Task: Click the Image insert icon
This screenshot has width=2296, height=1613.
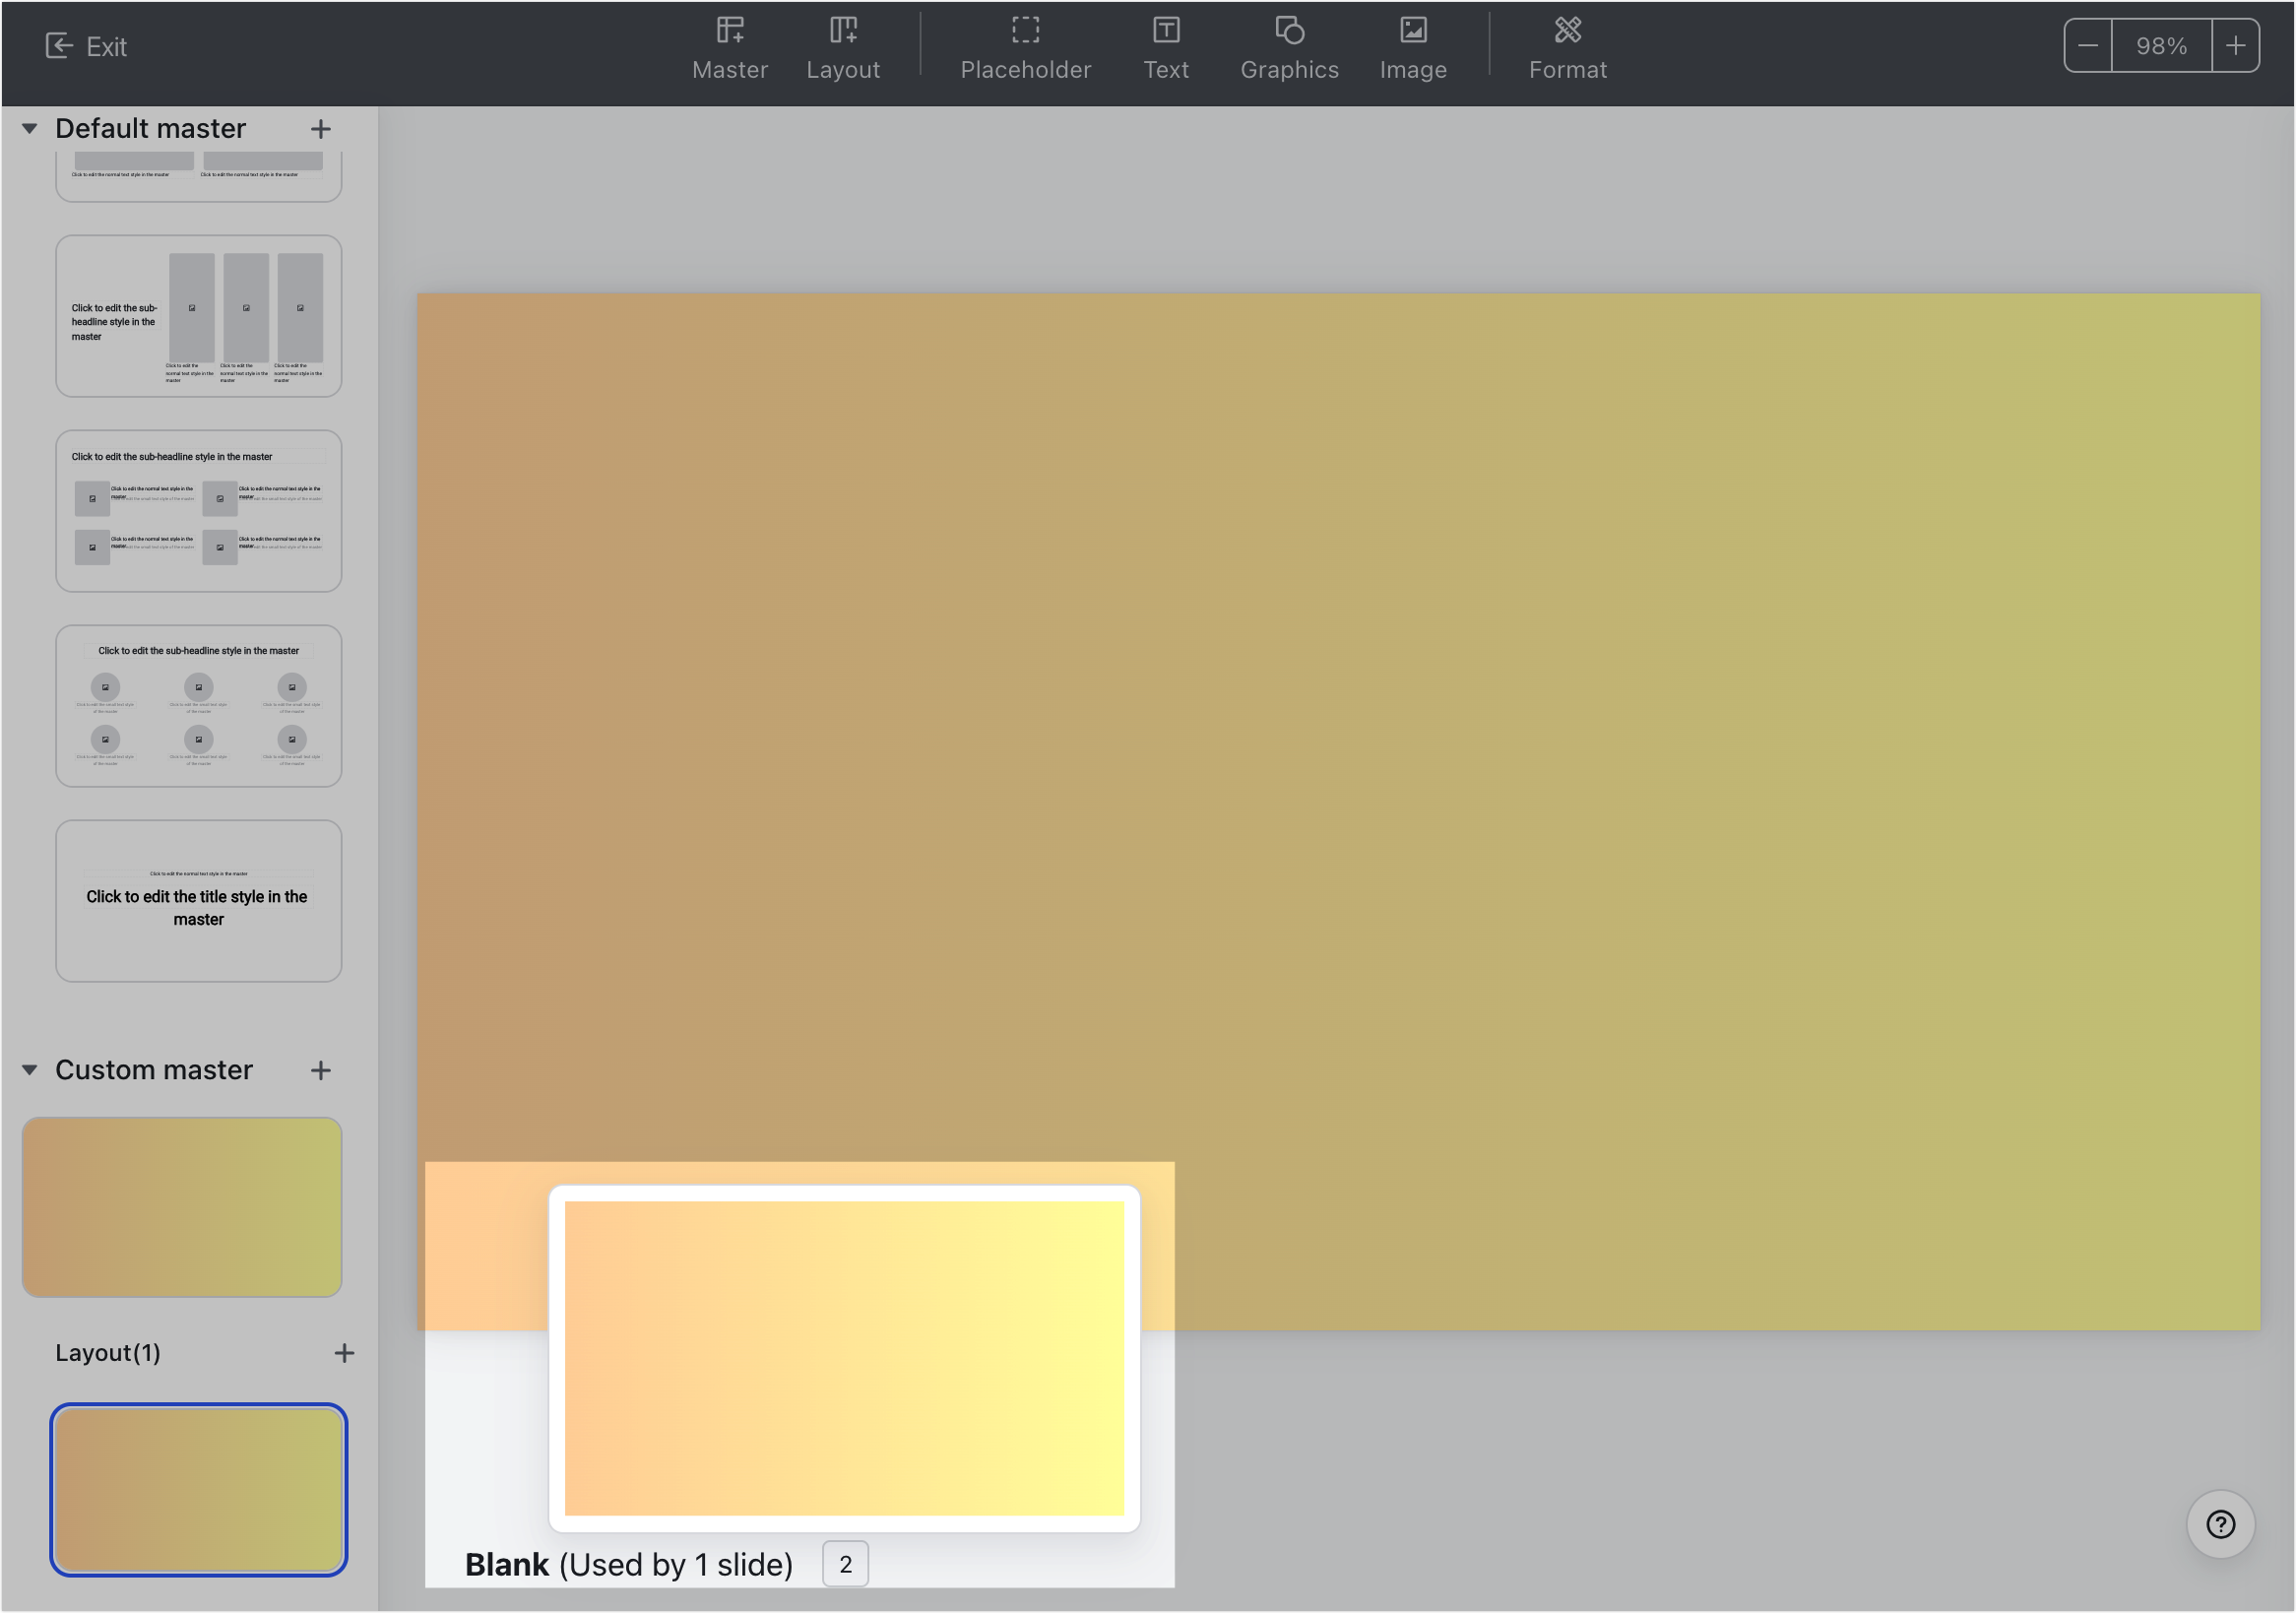Action: [x=1412, y=46]
